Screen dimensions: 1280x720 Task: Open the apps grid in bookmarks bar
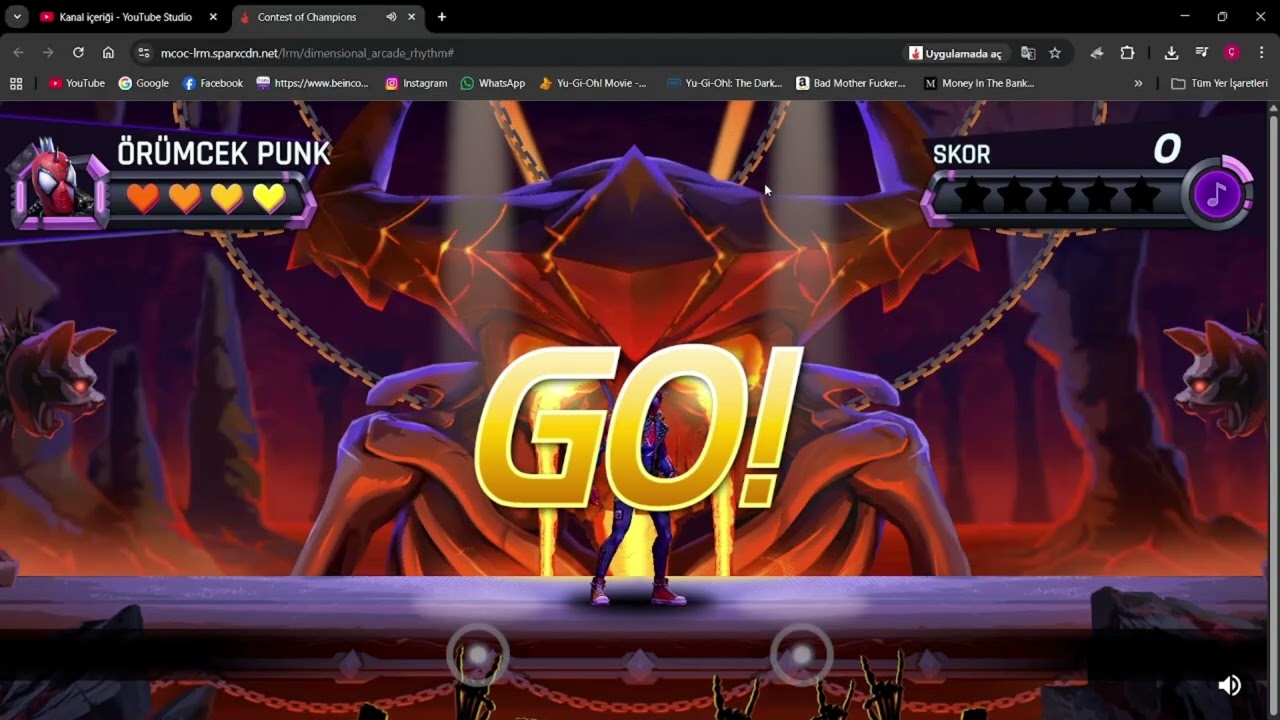click(16, 83)
